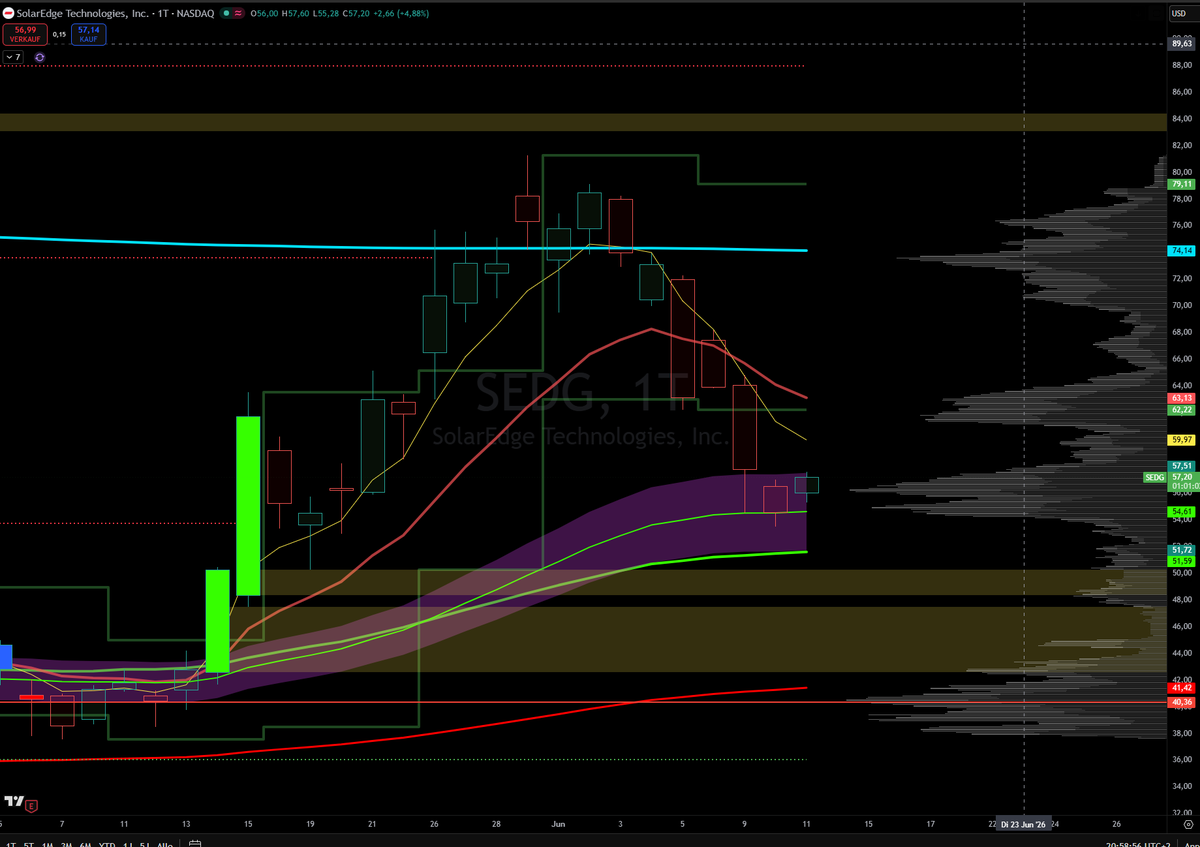
Task: Select the tall bright green candle
Action: pos(248,505)
